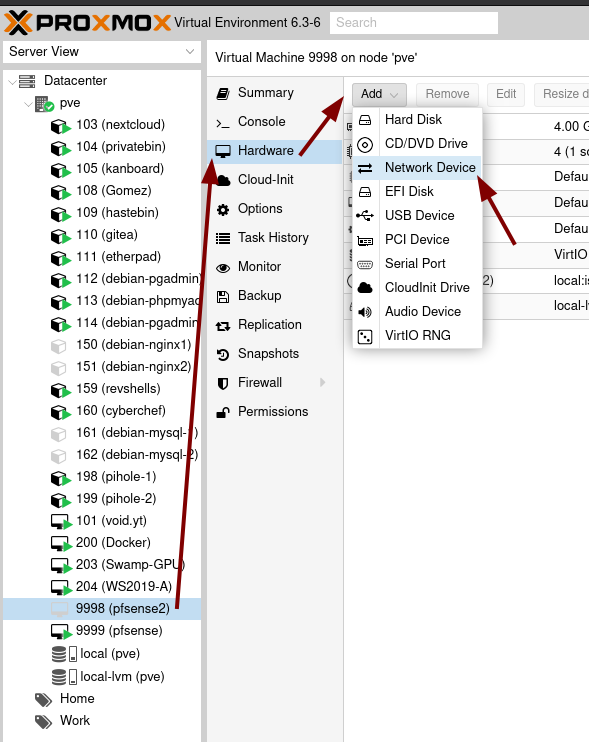Click the Add button
The image size is (589, 742).
(379, 94)
